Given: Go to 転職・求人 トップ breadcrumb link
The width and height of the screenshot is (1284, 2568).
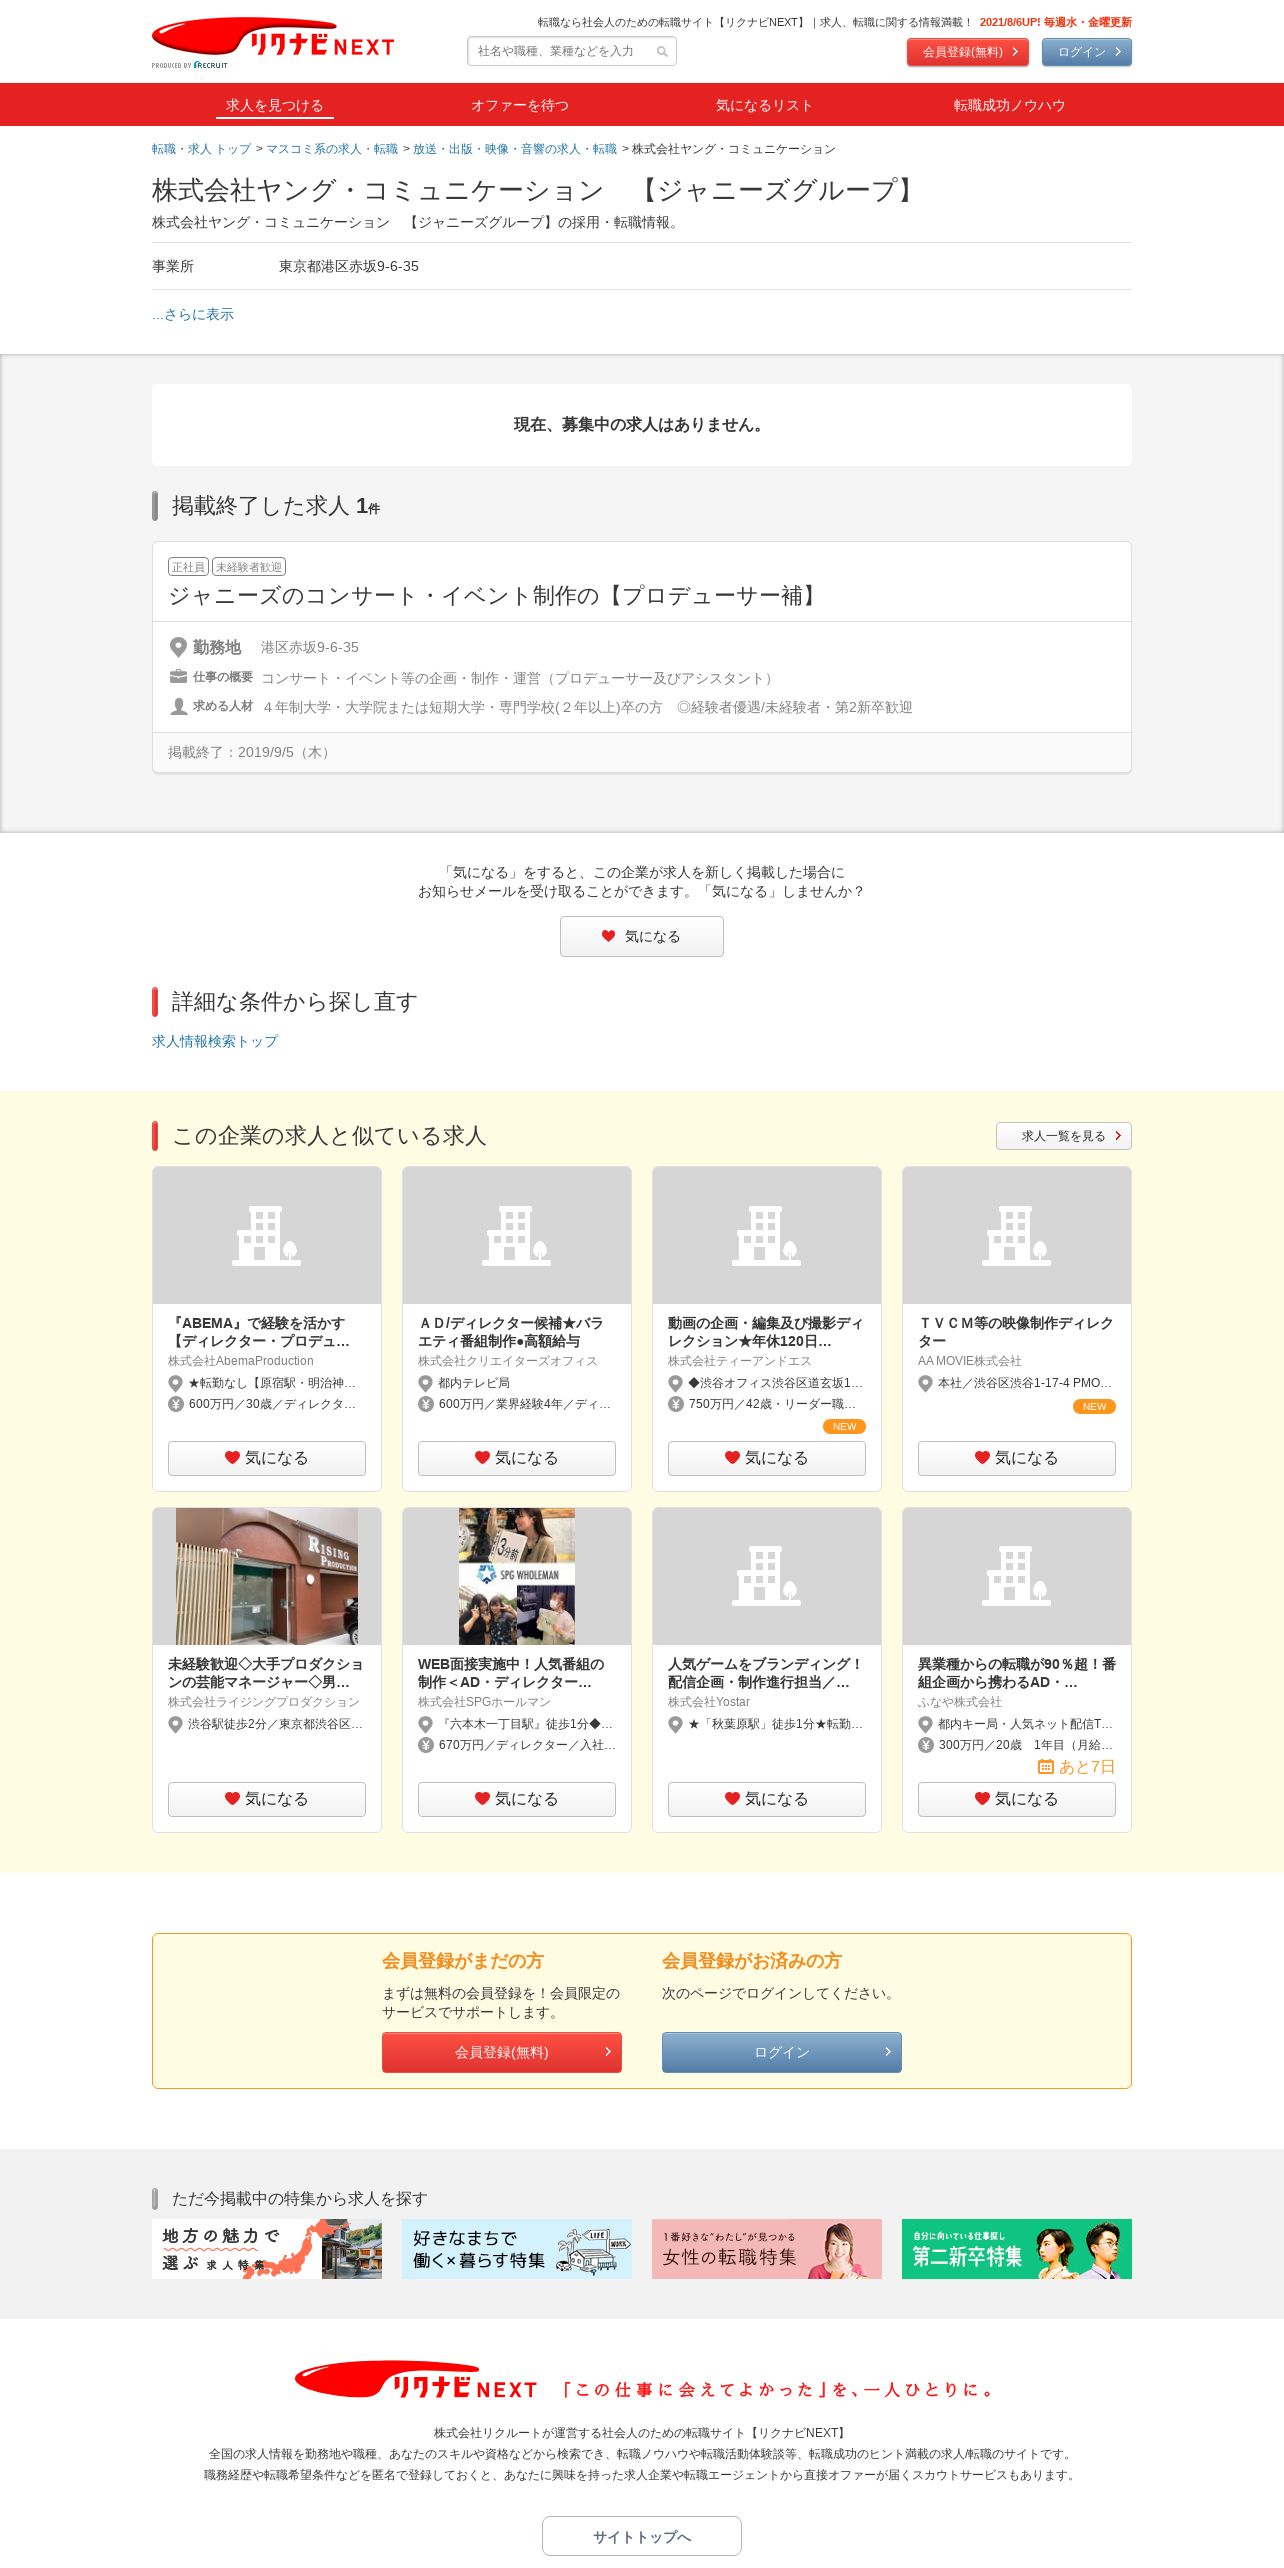Looking at the screenshot, I should pos(201,149).
